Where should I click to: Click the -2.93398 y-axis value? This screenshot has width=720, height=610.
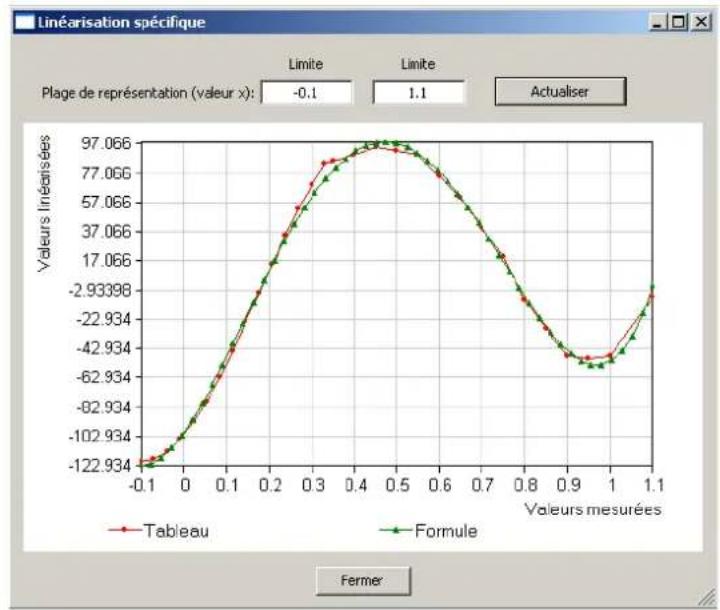[100, 290]
